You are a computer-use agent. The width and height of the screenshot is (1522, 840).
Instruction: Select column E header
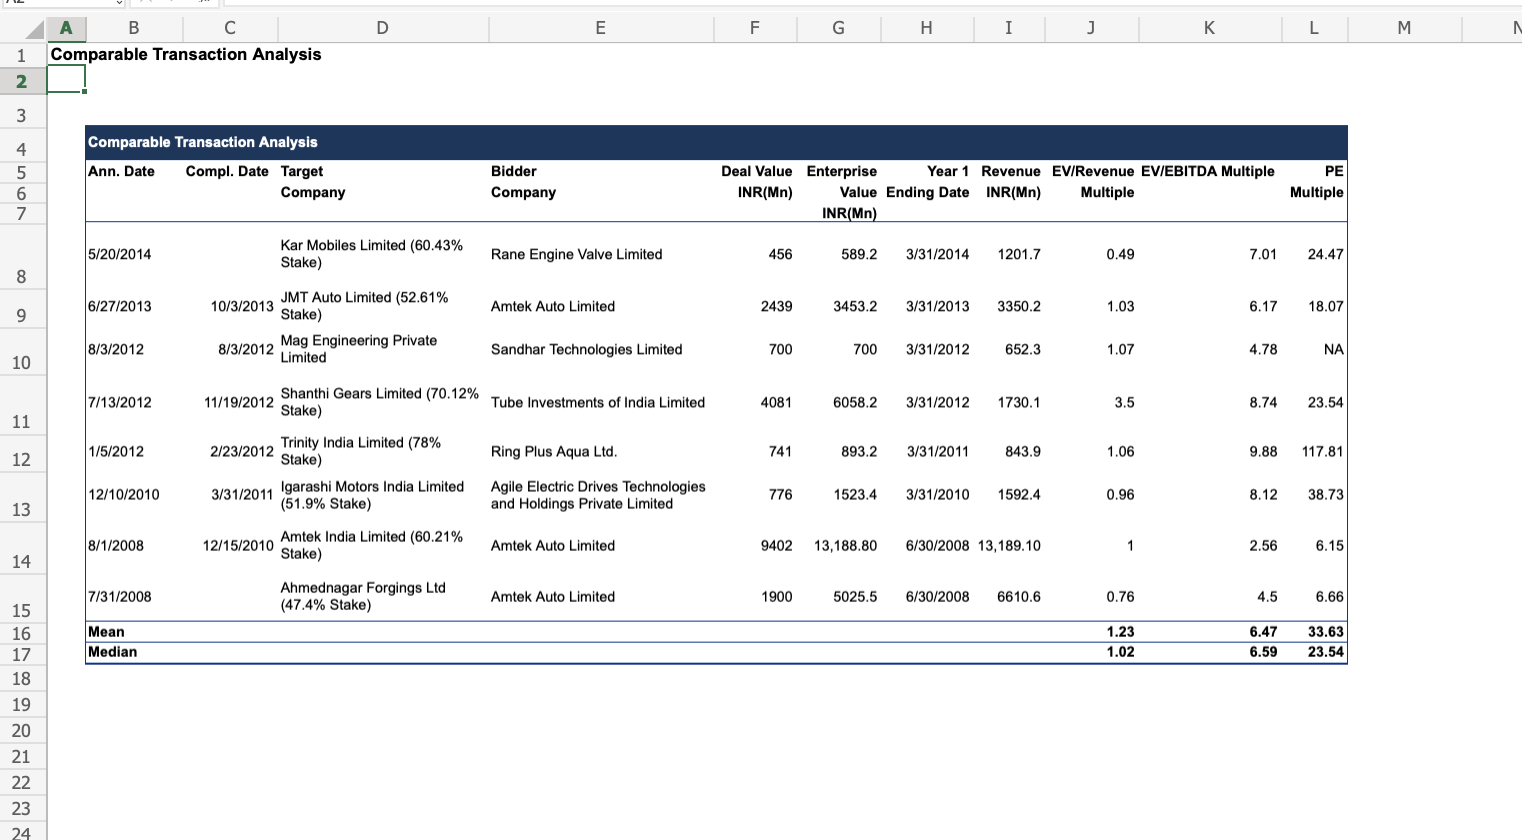pyautogui.click(x=600, y=28)
